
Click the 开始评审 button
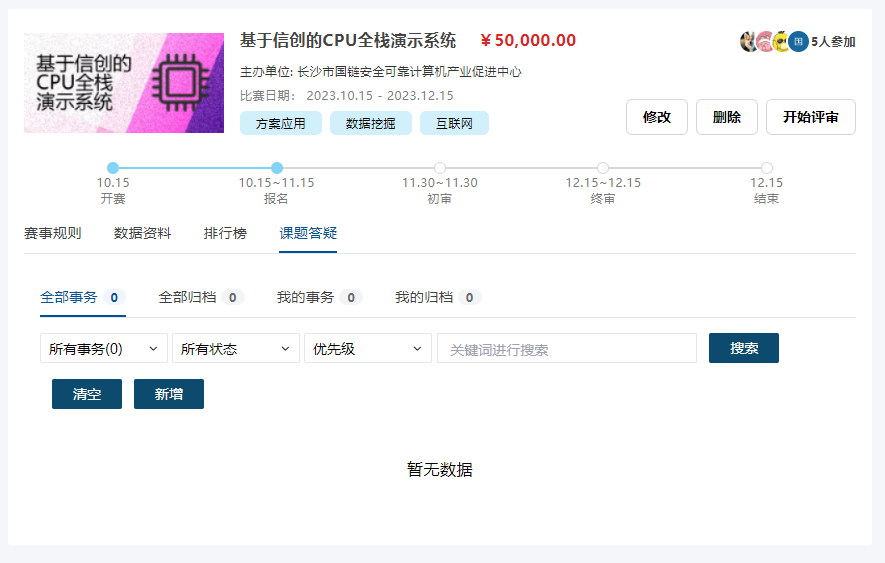(810, 117)
